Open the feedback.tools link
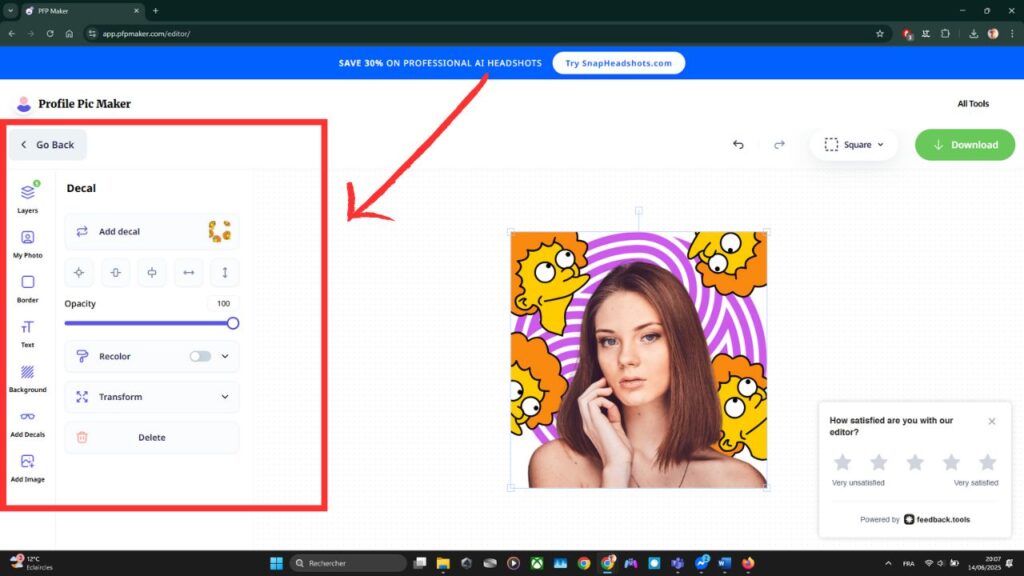 [937, 519]
